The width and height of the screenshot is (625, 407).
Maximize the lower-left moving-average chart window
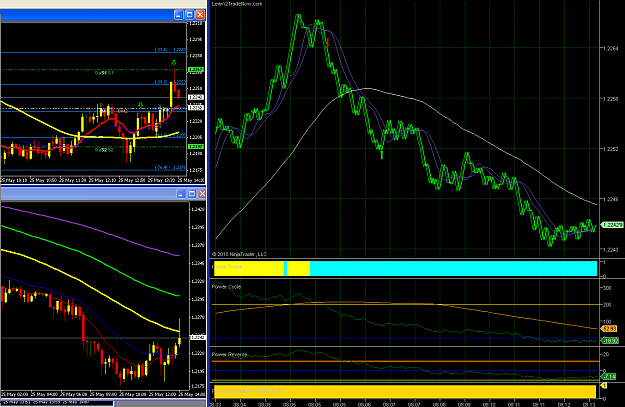click(x=192, y=194)
